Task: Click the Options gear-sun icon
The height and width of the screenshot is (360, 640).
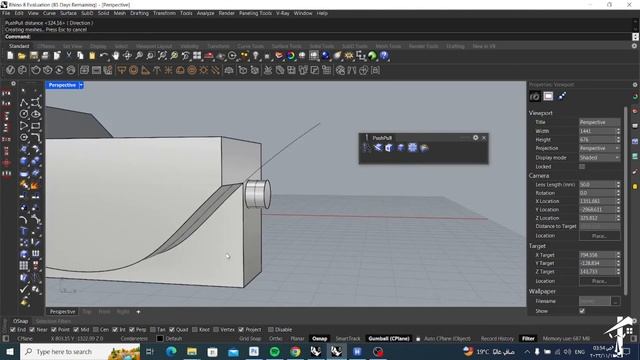Action: point(349,56)
